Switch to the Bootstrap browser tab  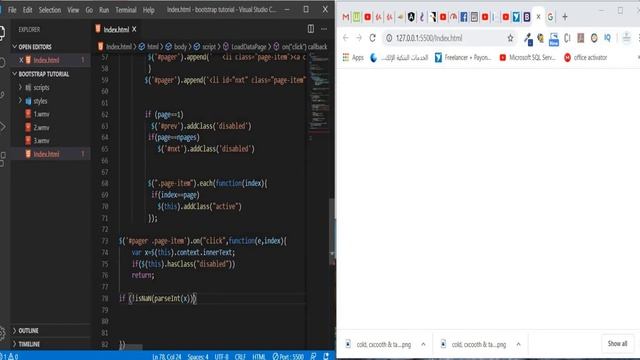point(527,17)
